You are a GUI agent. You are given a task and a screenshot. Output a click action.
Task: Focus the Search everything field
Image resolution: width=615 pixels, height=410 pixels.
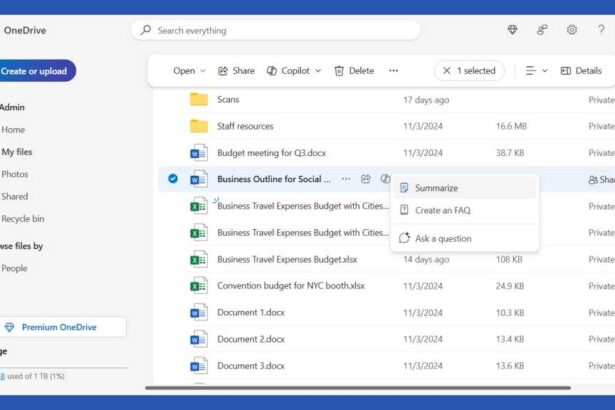point(276,30)
